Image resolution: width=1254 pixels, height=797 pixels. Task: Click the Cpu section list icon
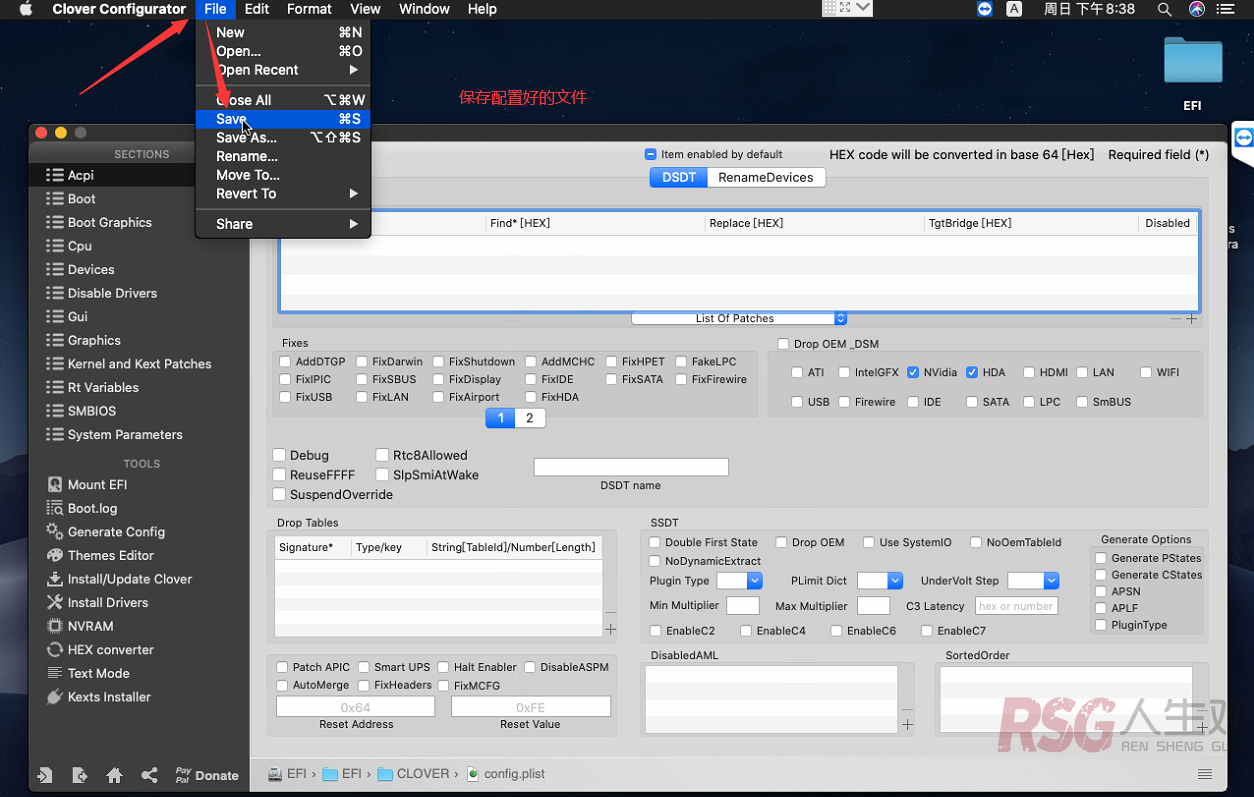(55, 246)
